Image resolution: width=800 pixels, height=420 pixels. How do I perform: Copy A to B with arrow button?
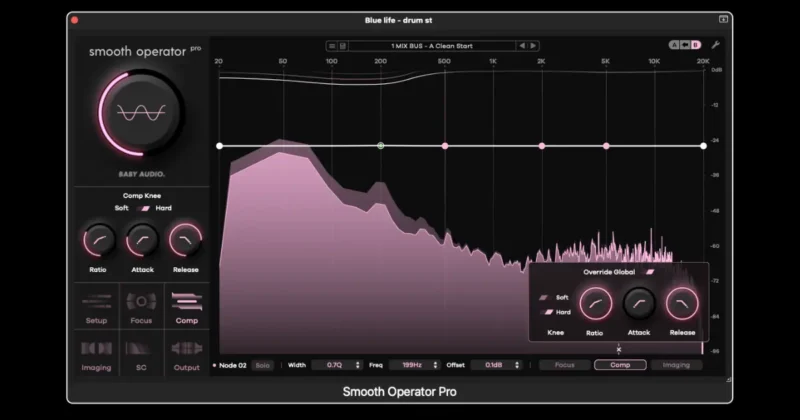click(x=685, y=45)
